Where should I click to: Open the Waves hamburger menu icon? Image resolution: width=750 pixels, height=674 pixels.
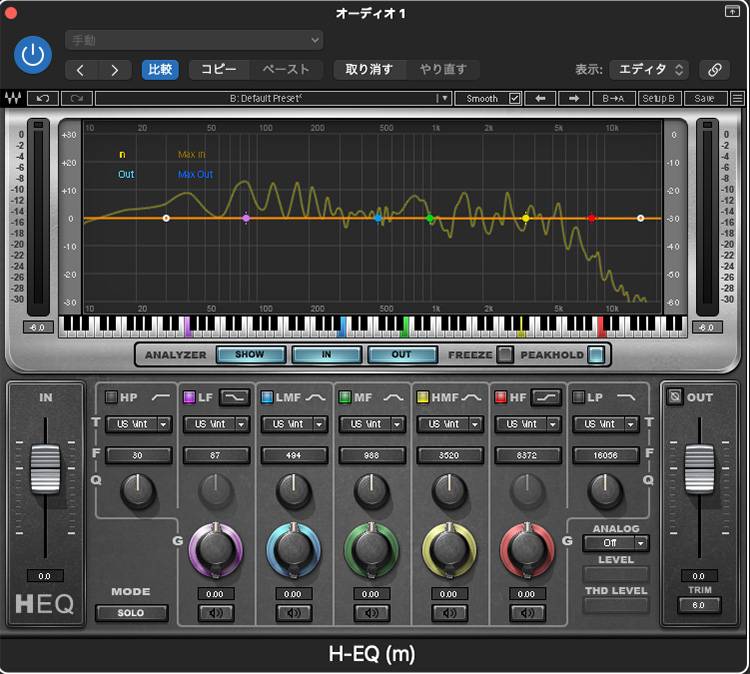coord(738,99)
